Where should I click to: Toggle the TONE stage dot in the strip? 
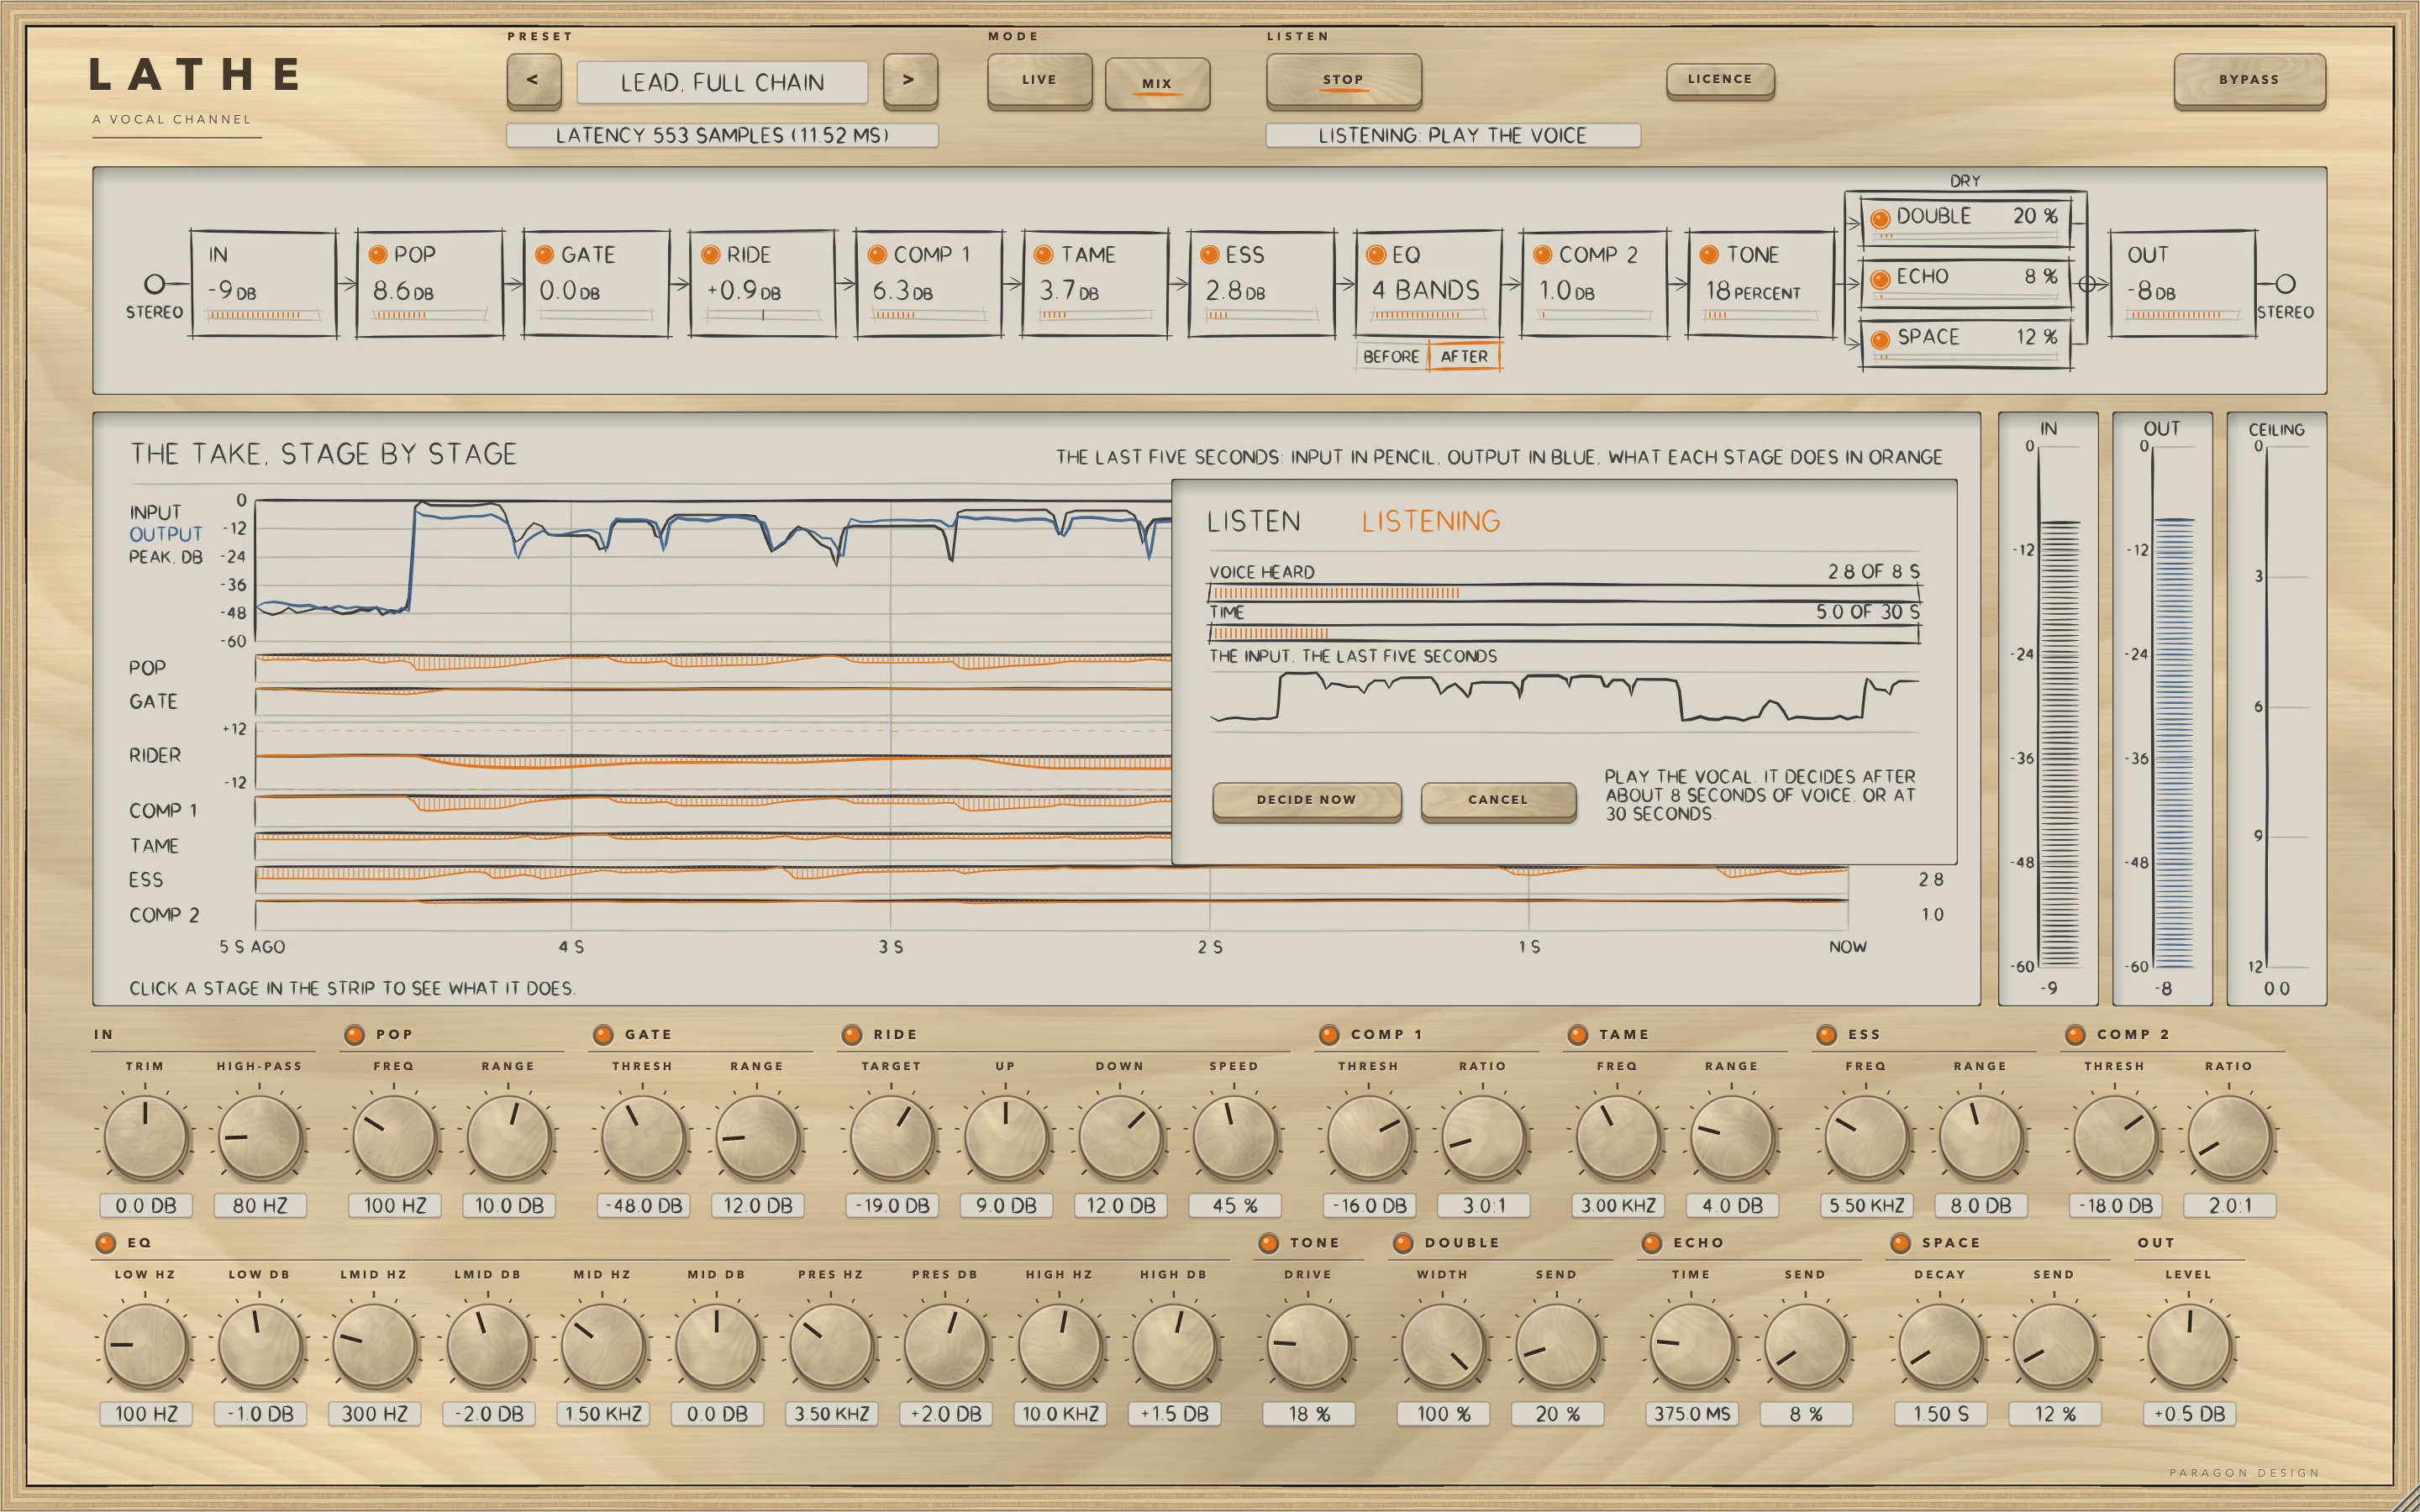[1709, 255]
